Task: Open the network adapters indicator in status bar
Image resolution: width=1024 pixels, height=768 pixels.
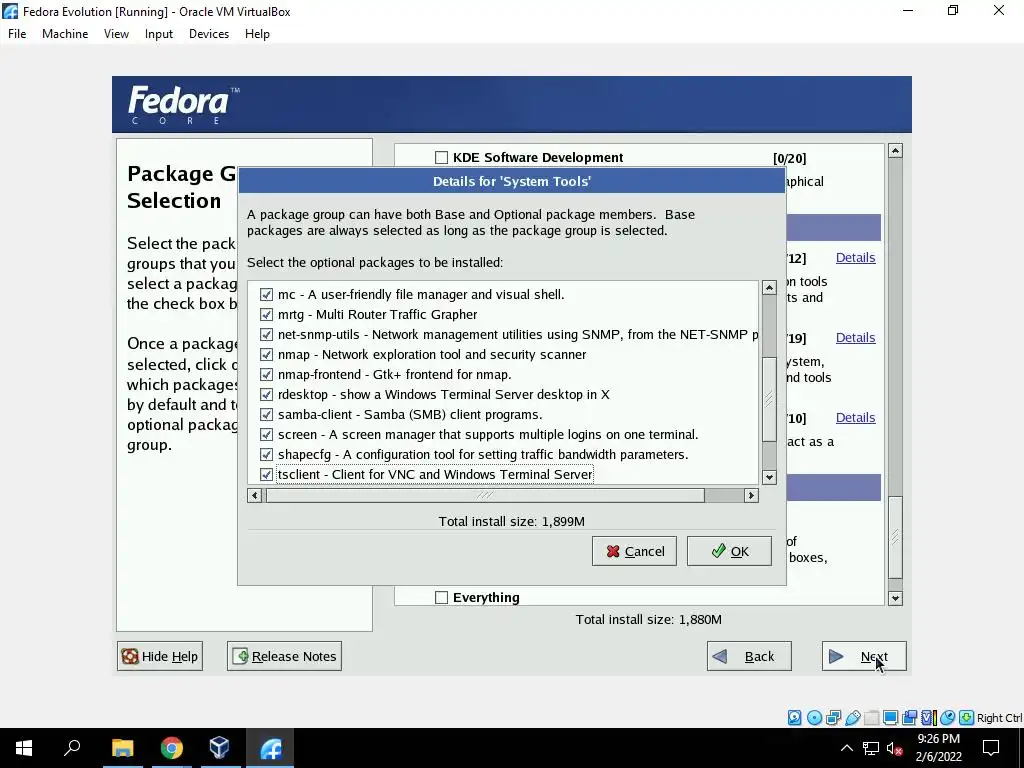Action: tap(833, 718)
